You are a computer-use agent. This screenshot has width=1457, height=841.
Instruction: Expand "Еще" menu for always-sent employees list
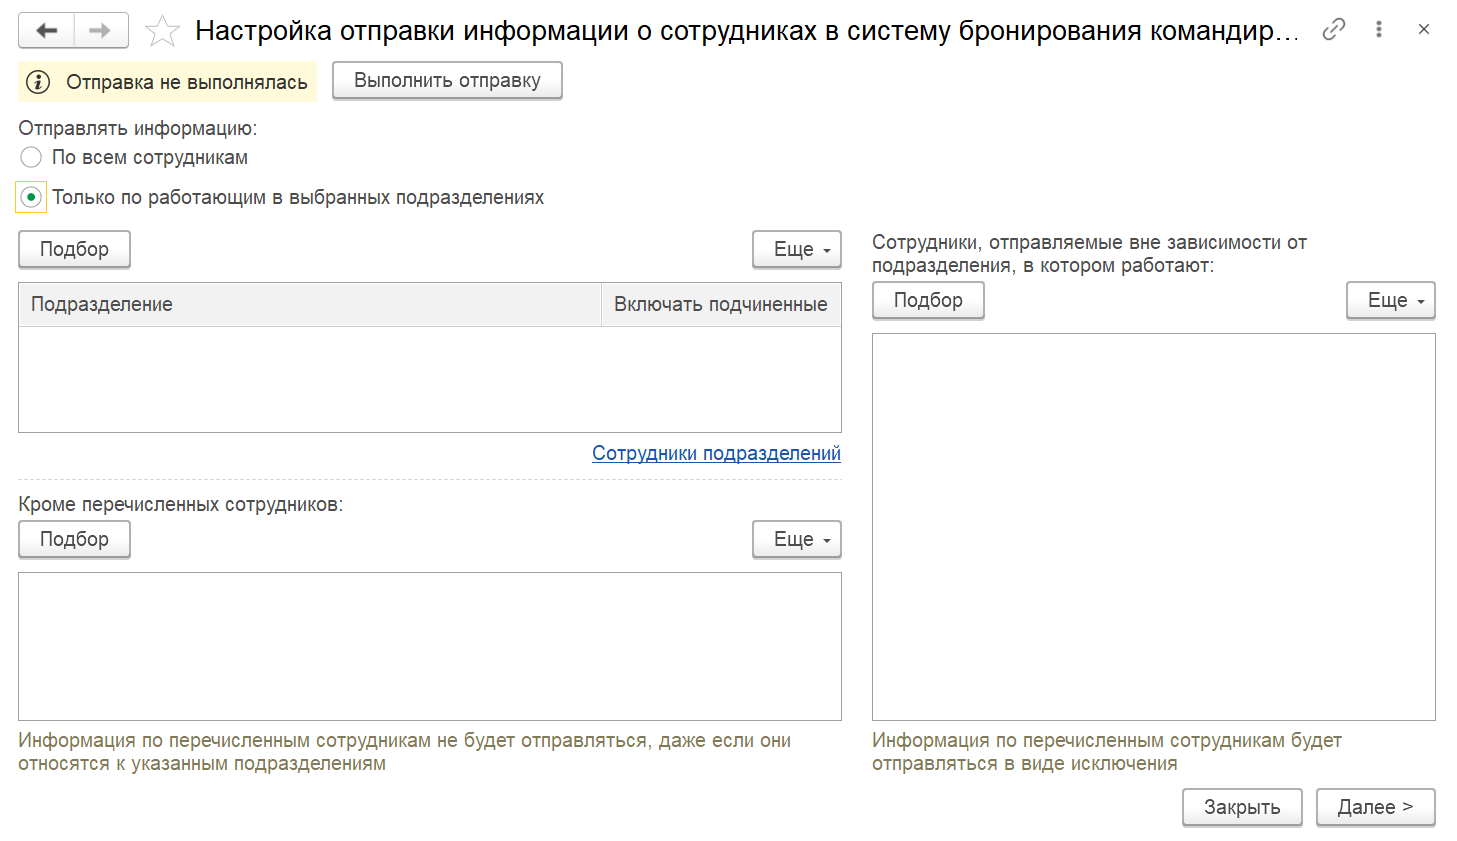tap(1390, 300)
